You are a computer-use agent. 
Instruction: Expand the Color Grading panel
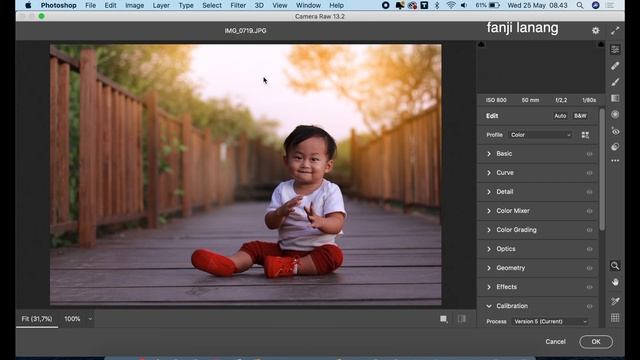489,230
